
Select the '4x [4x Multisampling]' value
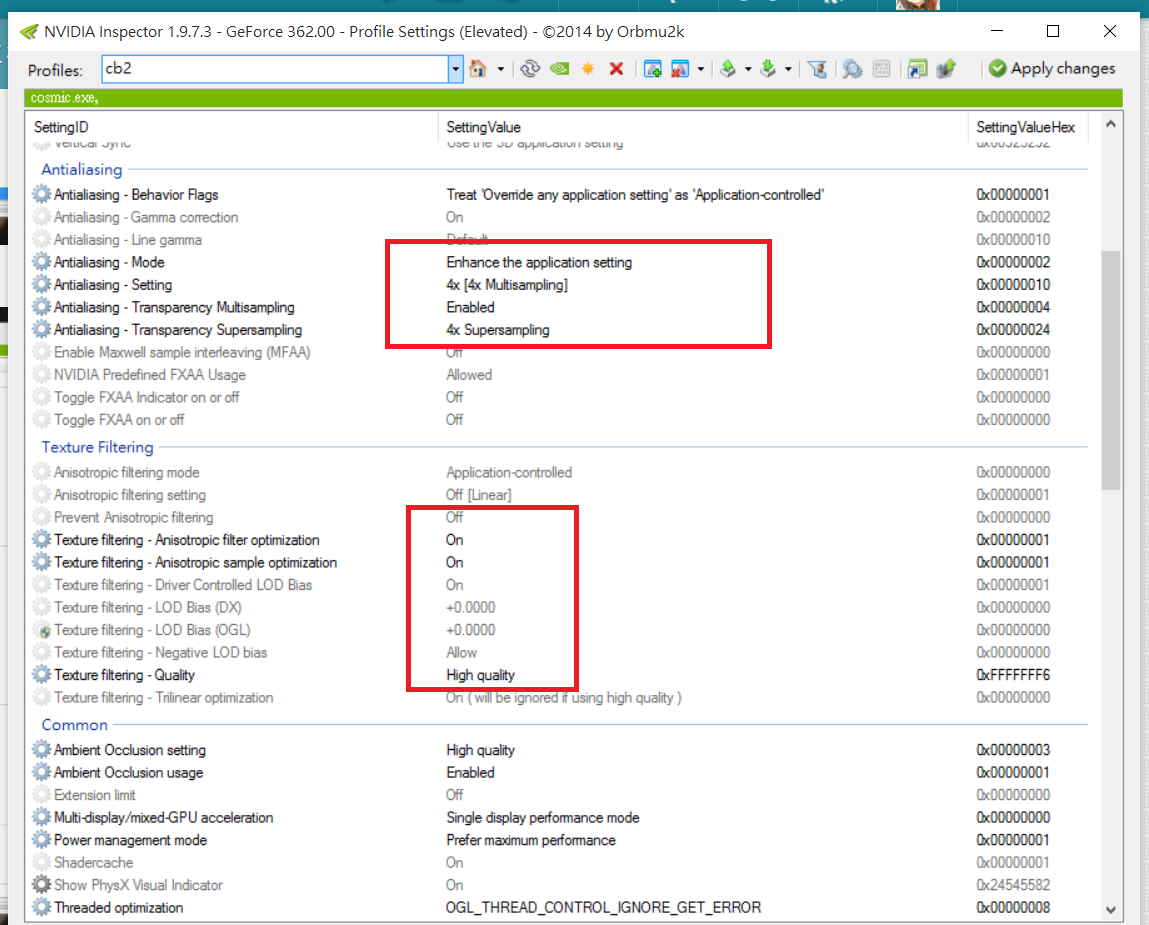pyautogui.click(x=507, y=284)
